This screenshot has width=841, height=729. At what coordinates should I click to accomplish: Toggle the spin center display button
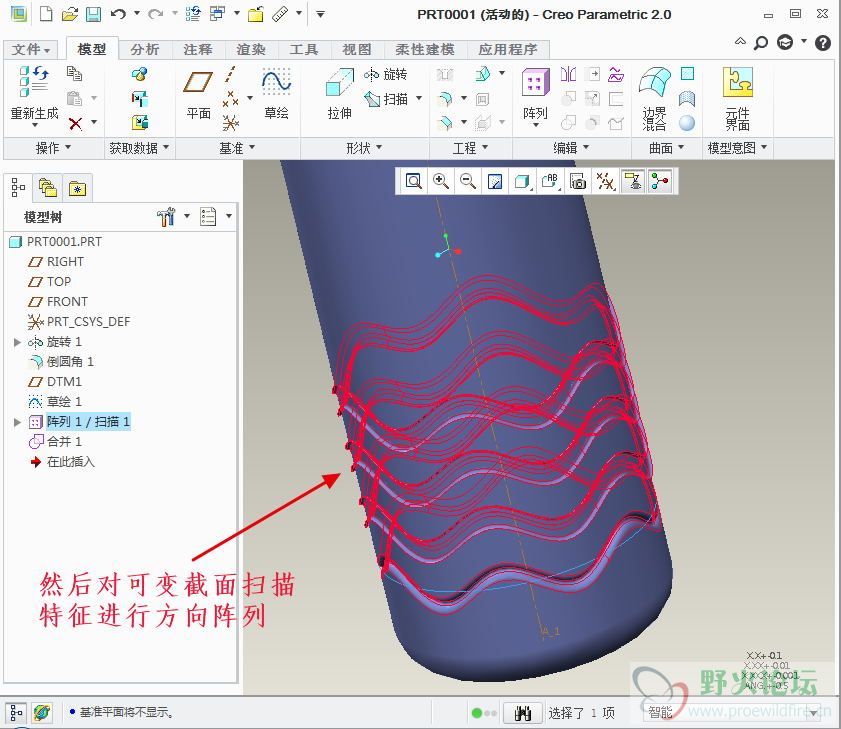point(659,181)
